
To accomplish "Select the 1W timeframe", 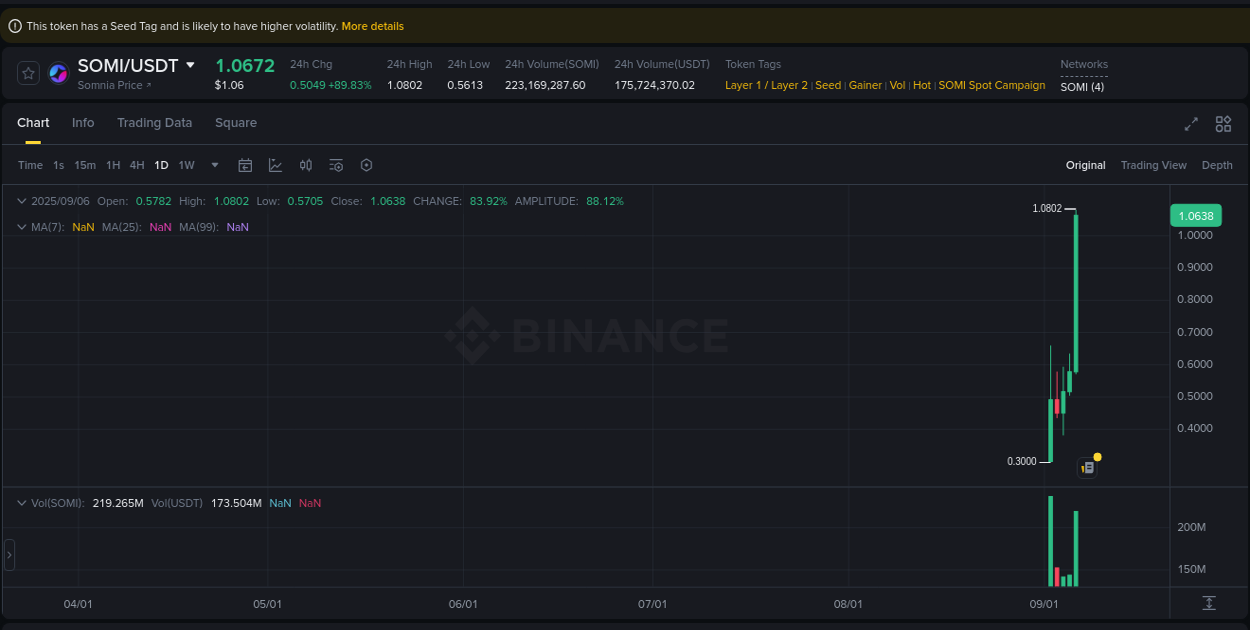I will [x=186, y=165].
